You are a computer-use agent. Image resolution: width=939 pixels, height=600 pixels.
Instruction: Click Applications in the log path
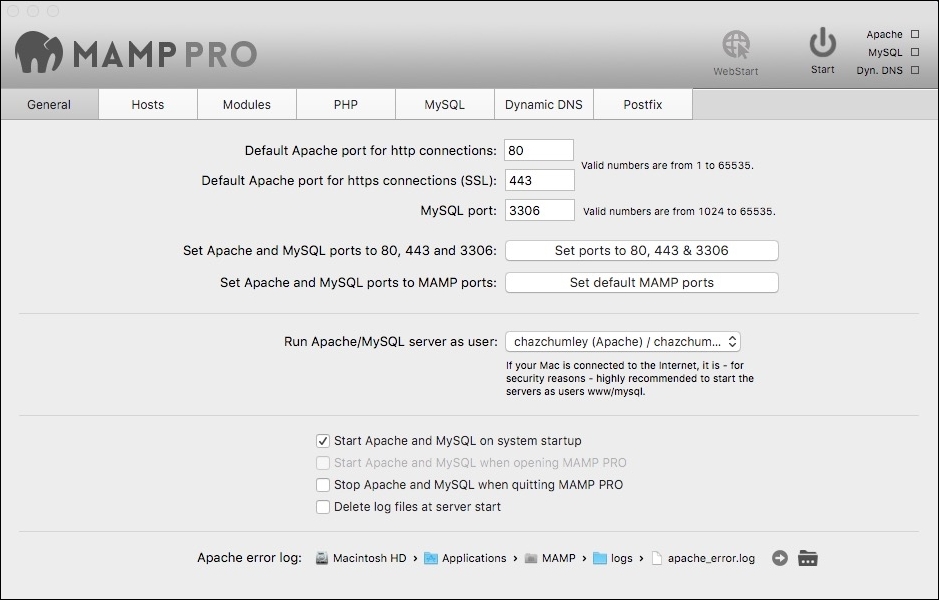click(x=474, y=558)
